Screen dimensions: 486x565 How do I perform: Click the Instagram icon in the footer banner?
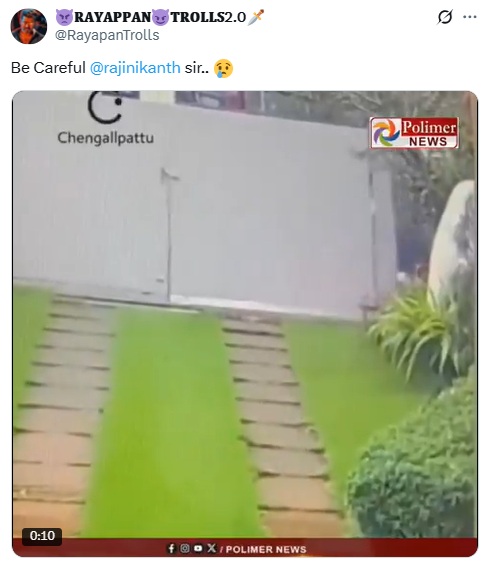(185, 548)
